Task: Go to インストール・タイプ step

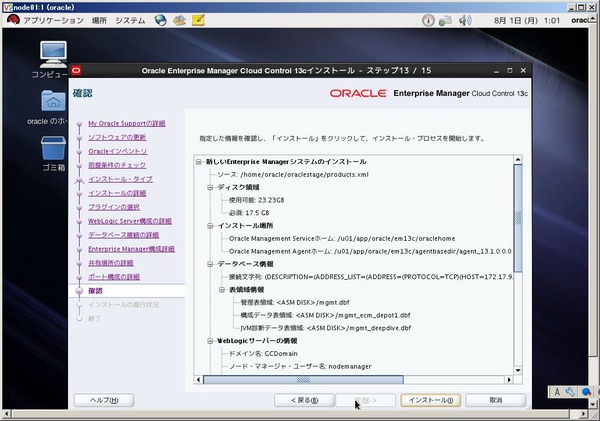Action: tap(121, 179)
